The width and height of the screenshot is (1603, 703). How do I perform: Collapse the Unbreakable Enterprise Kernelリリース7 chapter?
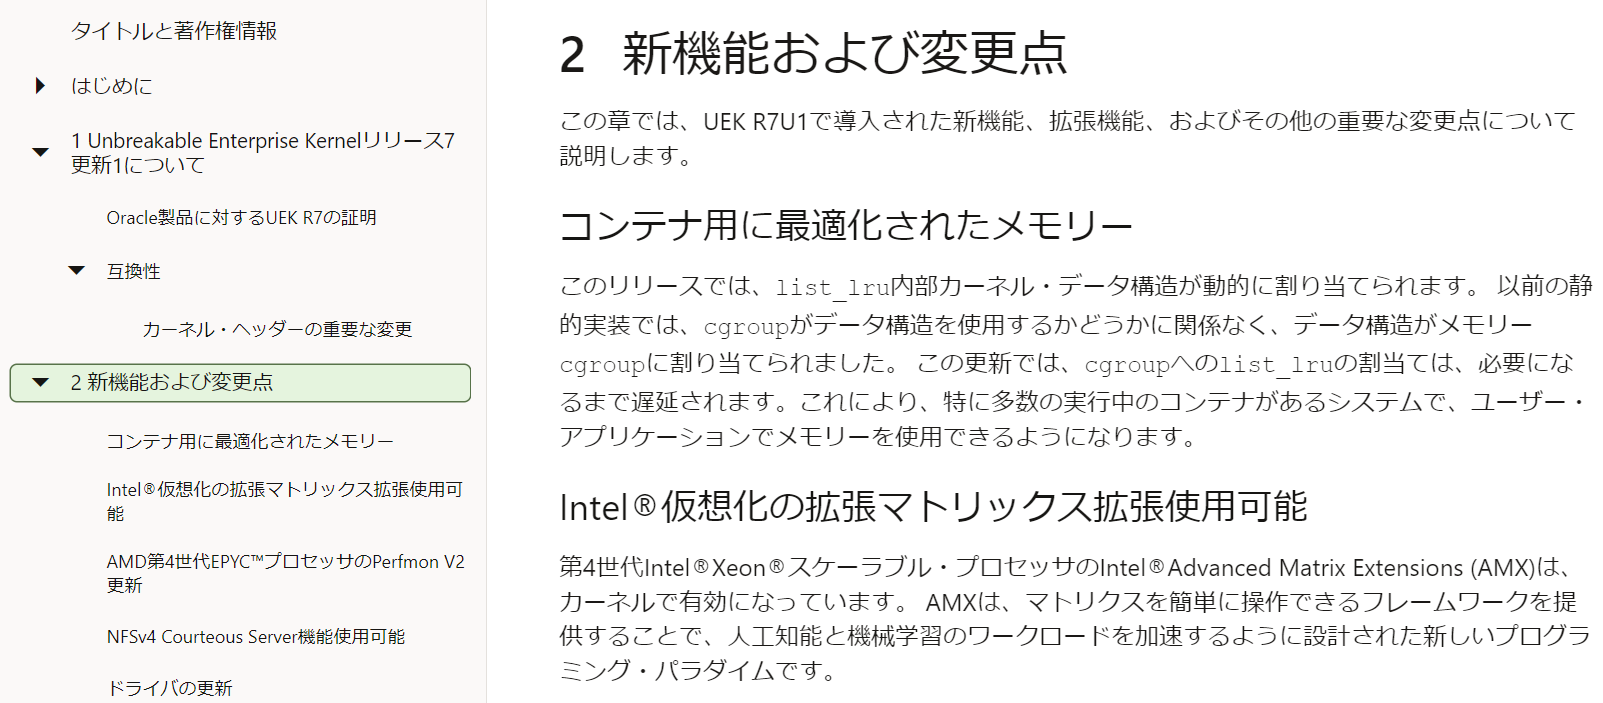pos(40,151)
